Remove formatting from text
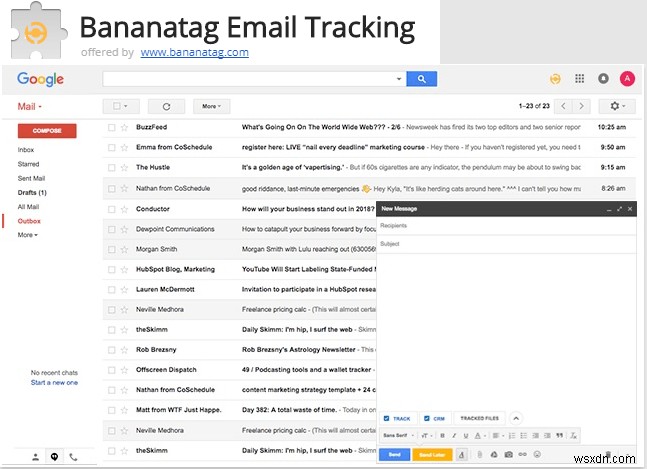 coord(573,436)
